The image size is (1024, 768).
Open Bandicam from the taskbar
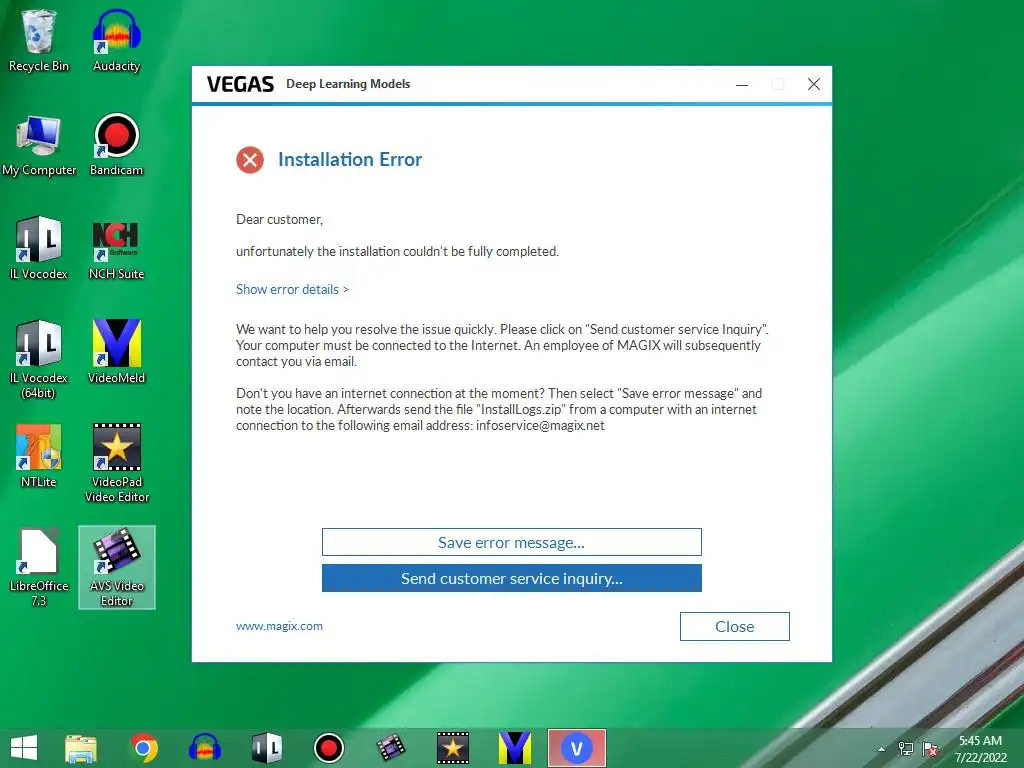click(x=328, y=748)
